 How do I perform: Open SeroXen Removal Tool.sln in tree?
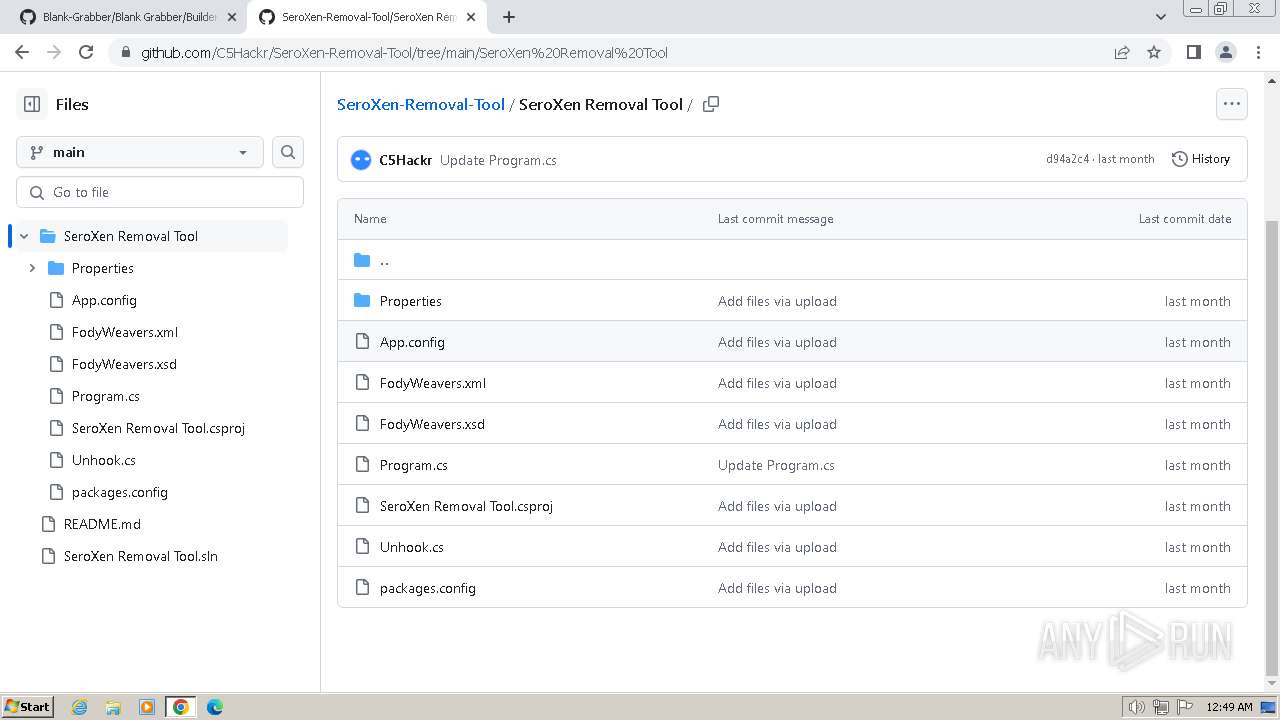(x=141, y=556)
